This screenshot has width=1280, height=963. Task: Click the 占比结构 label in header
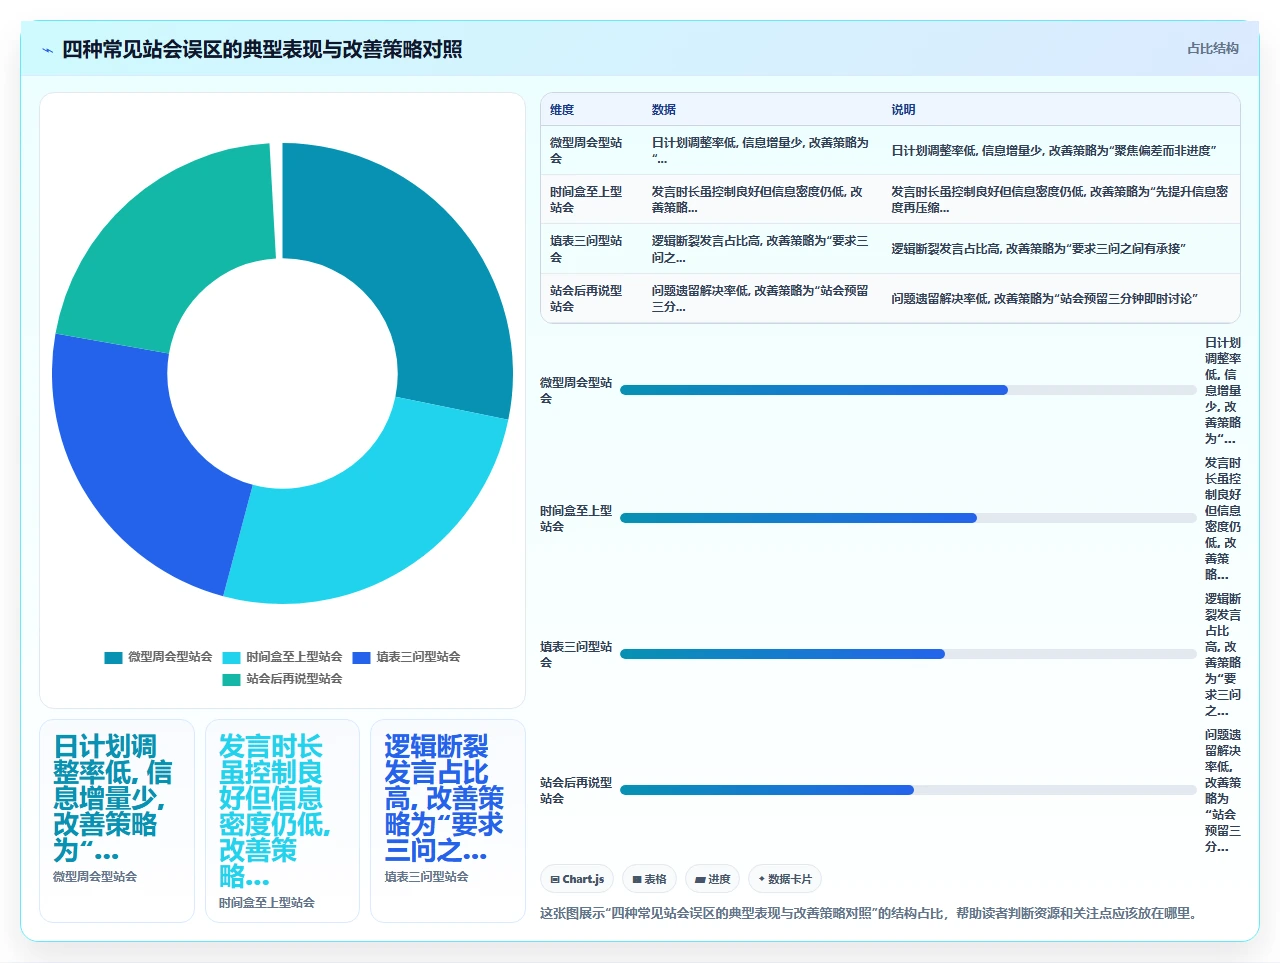click(1212, 48)
